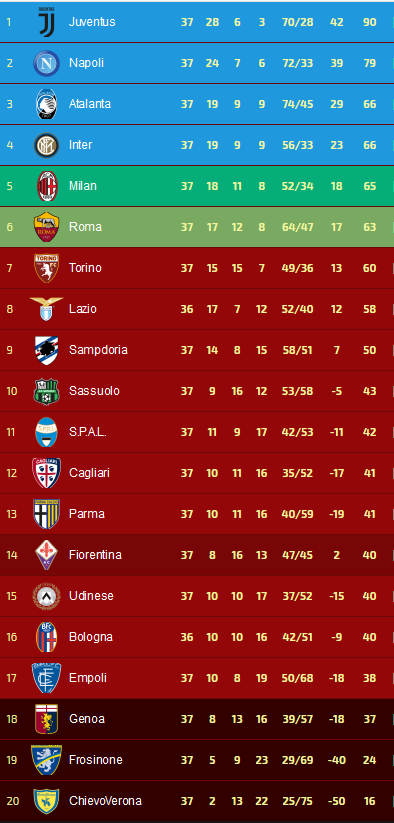Select the Parma team name
The width and height of the screenshot is (394, 823).
87,514
